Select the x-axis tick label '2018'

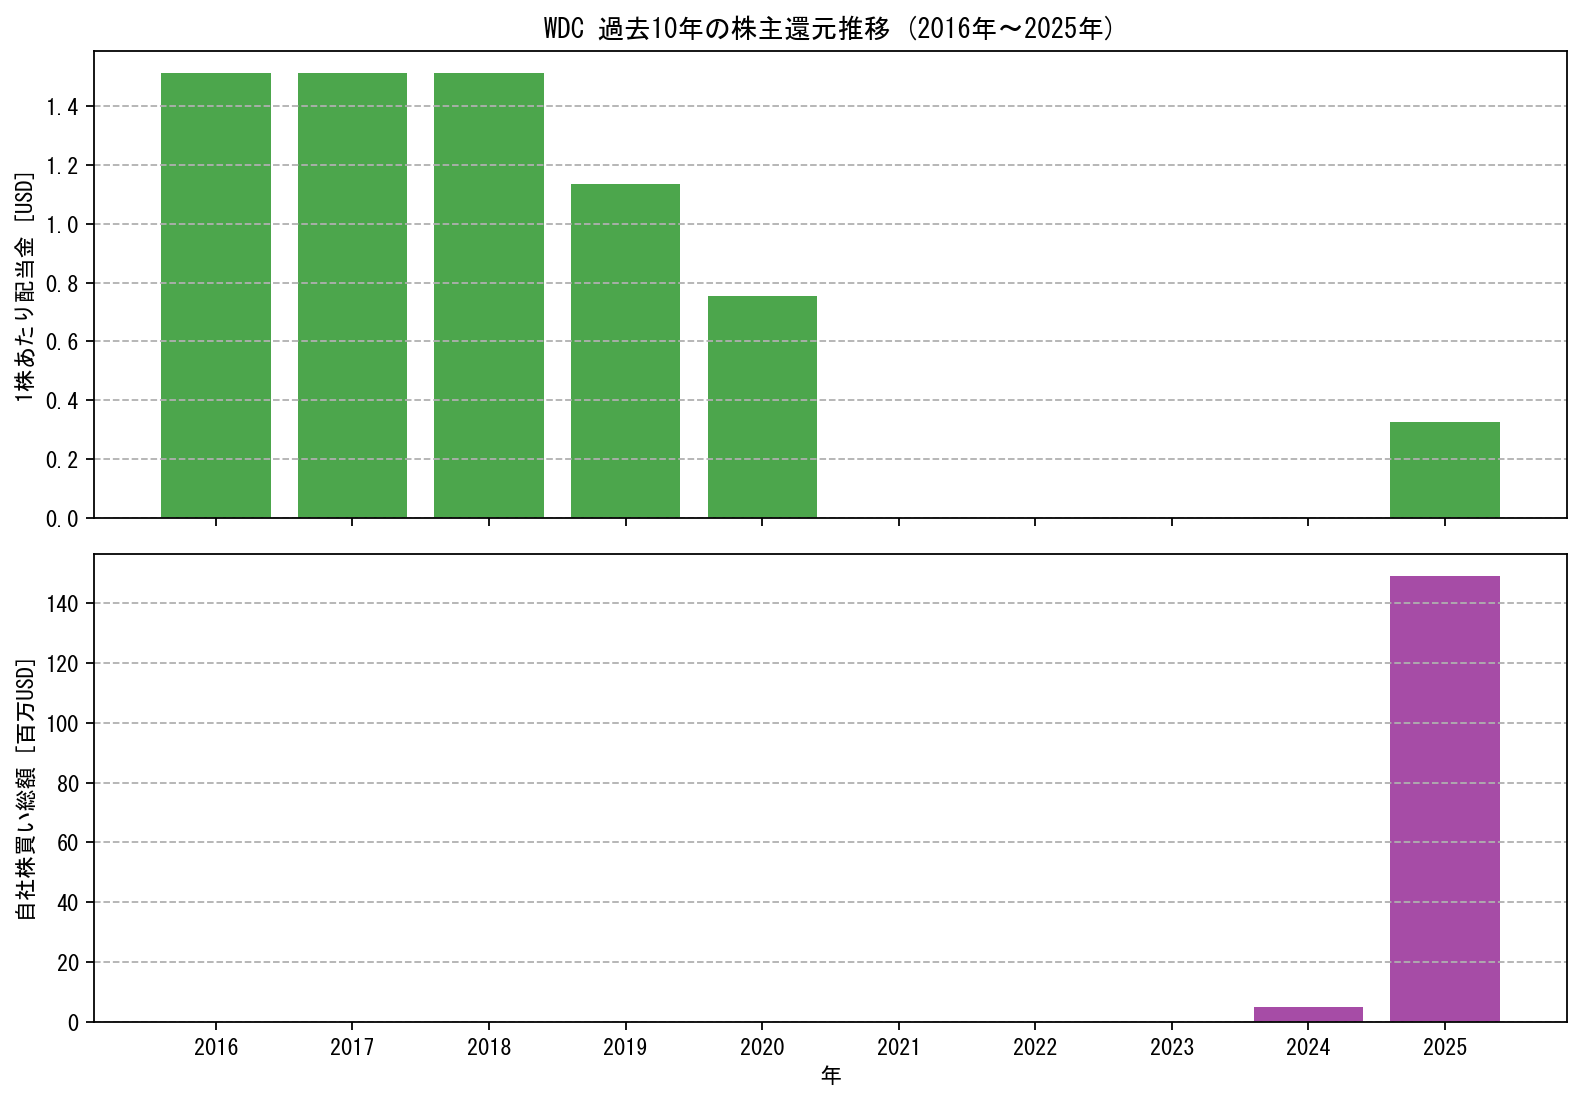[x=489, y=1047]
